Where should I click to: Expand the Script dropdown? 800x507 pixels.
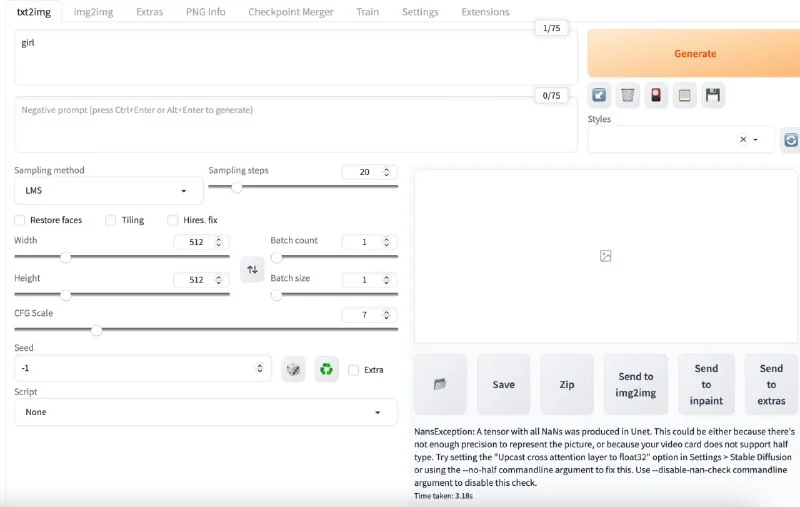point(205,412)
